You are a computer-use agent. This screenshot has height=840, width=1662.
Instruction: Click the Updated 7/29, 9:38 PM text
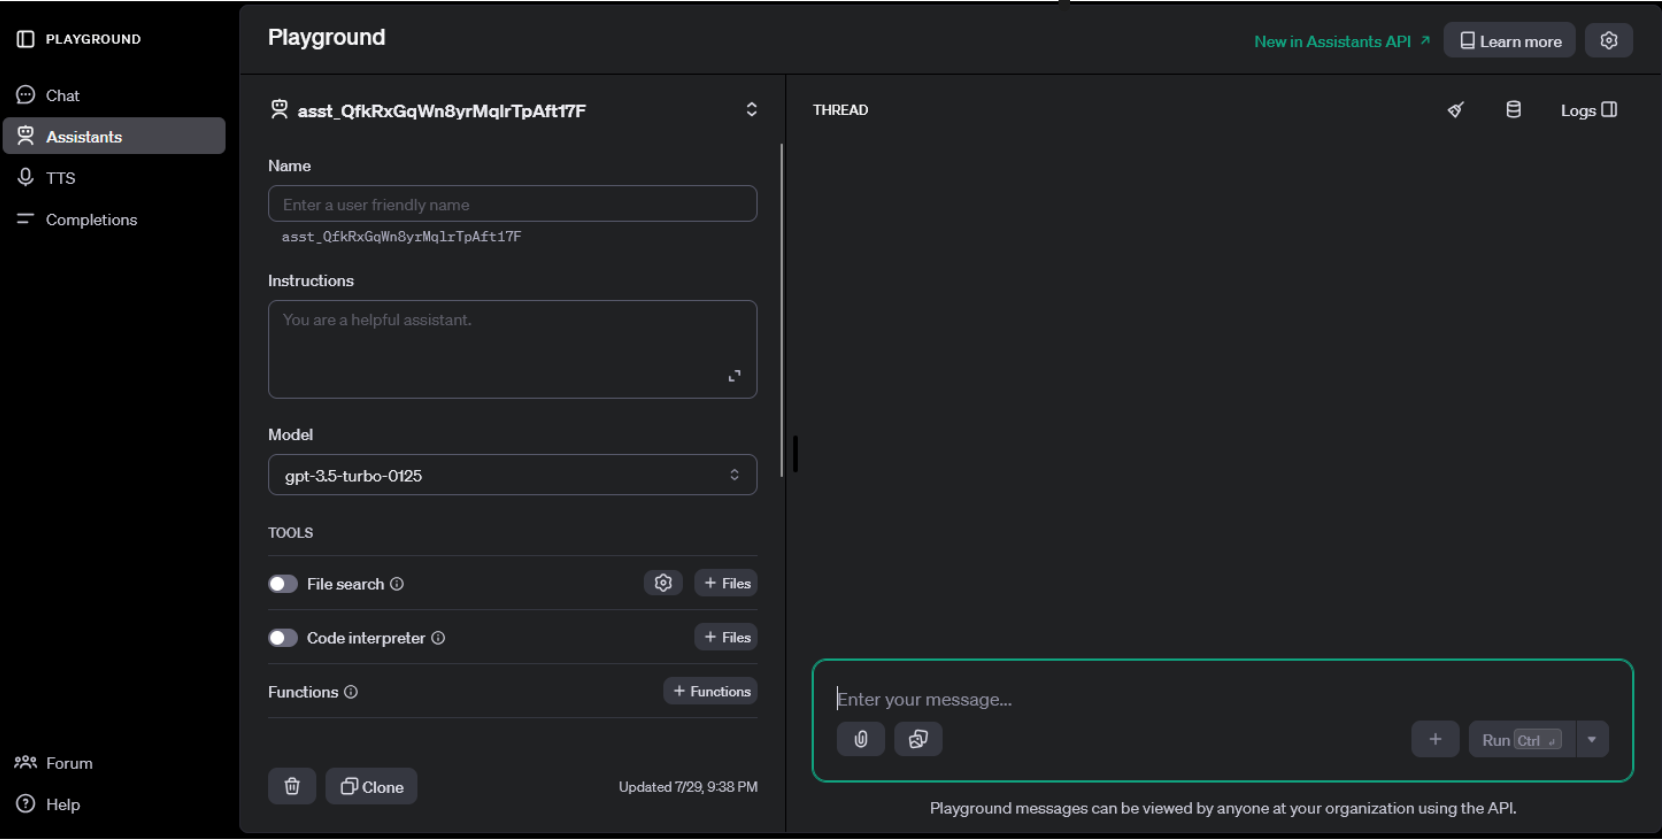coord(688,787)
